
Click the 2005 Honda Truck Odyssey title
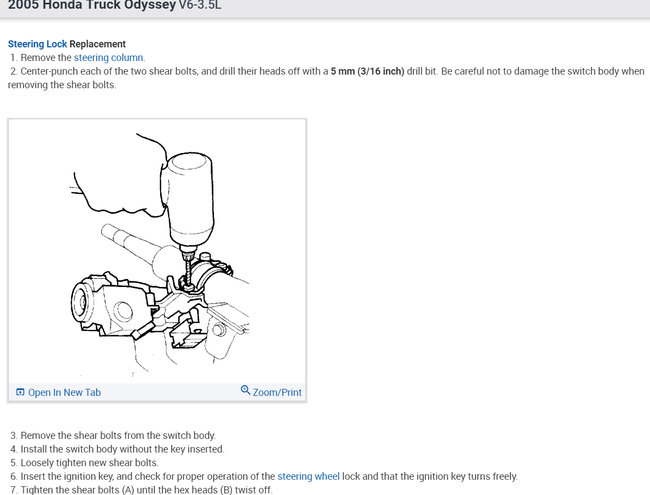point(92,5)
